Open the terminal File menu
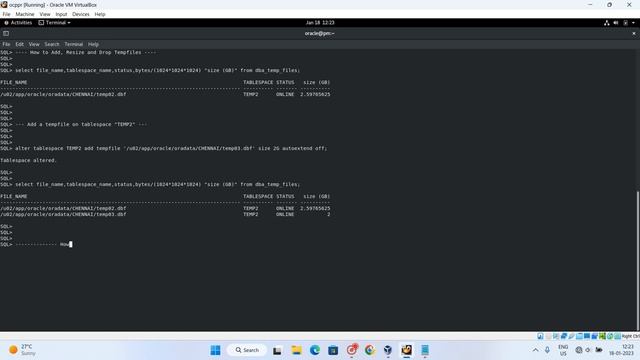 [x=6, y=44]
